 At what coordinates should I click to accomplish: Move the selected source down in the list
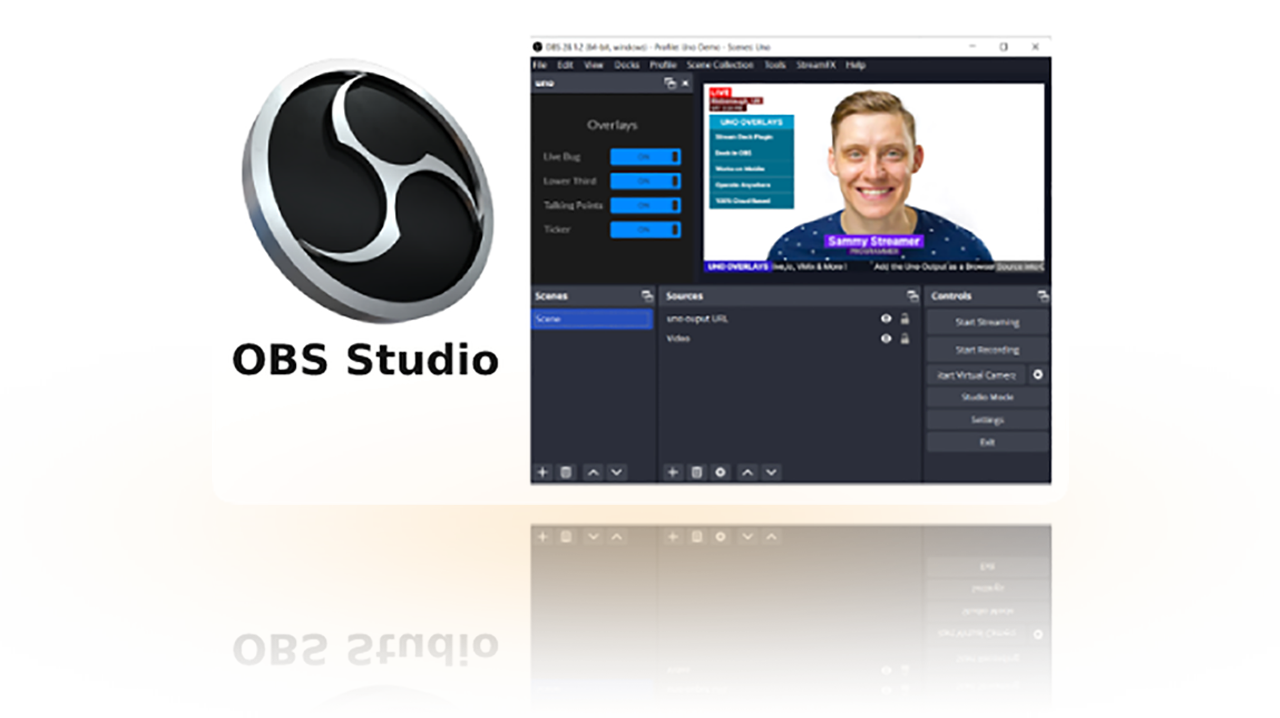pyautogui.click(x=771, y=472)
